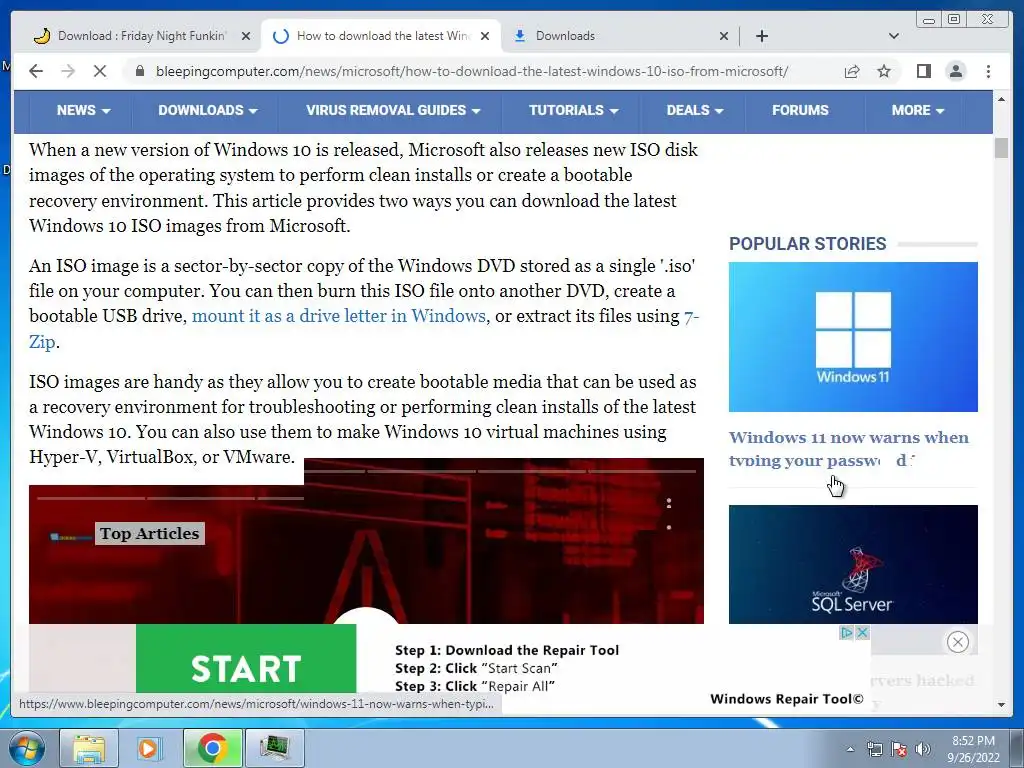Open the Chrome profile avatar

pyautogui.click(x=955, y=71)
